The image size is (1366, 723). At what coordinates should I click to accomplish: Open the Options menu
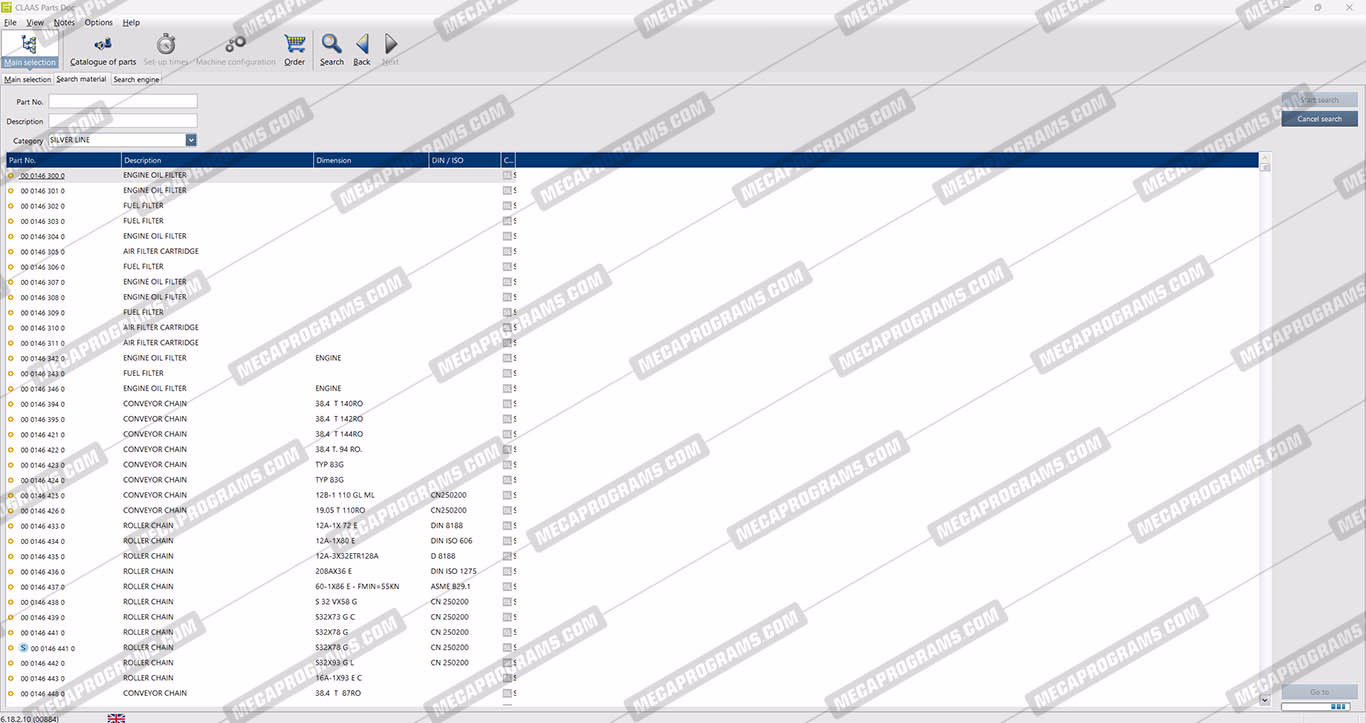(99, 22)
